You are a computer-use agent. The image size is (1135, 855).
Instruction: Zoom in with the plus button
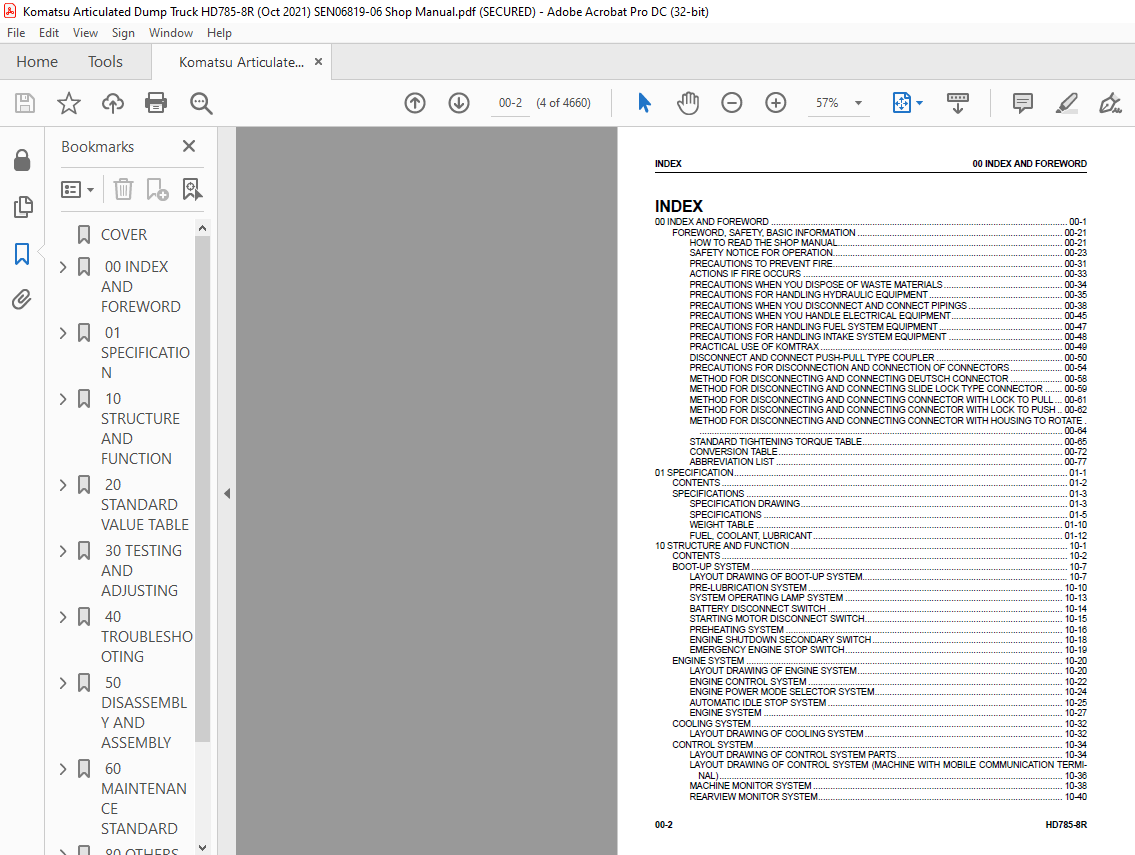pos(776,103)
